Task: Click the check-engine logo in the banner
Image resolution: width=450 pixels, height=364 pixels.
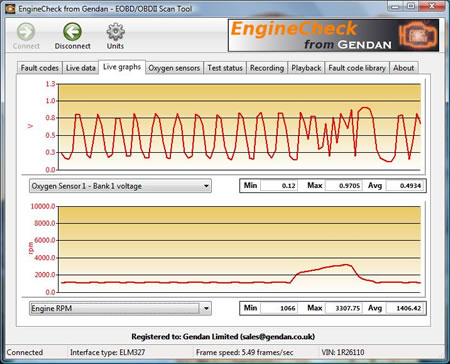Action: pos(418,35)
